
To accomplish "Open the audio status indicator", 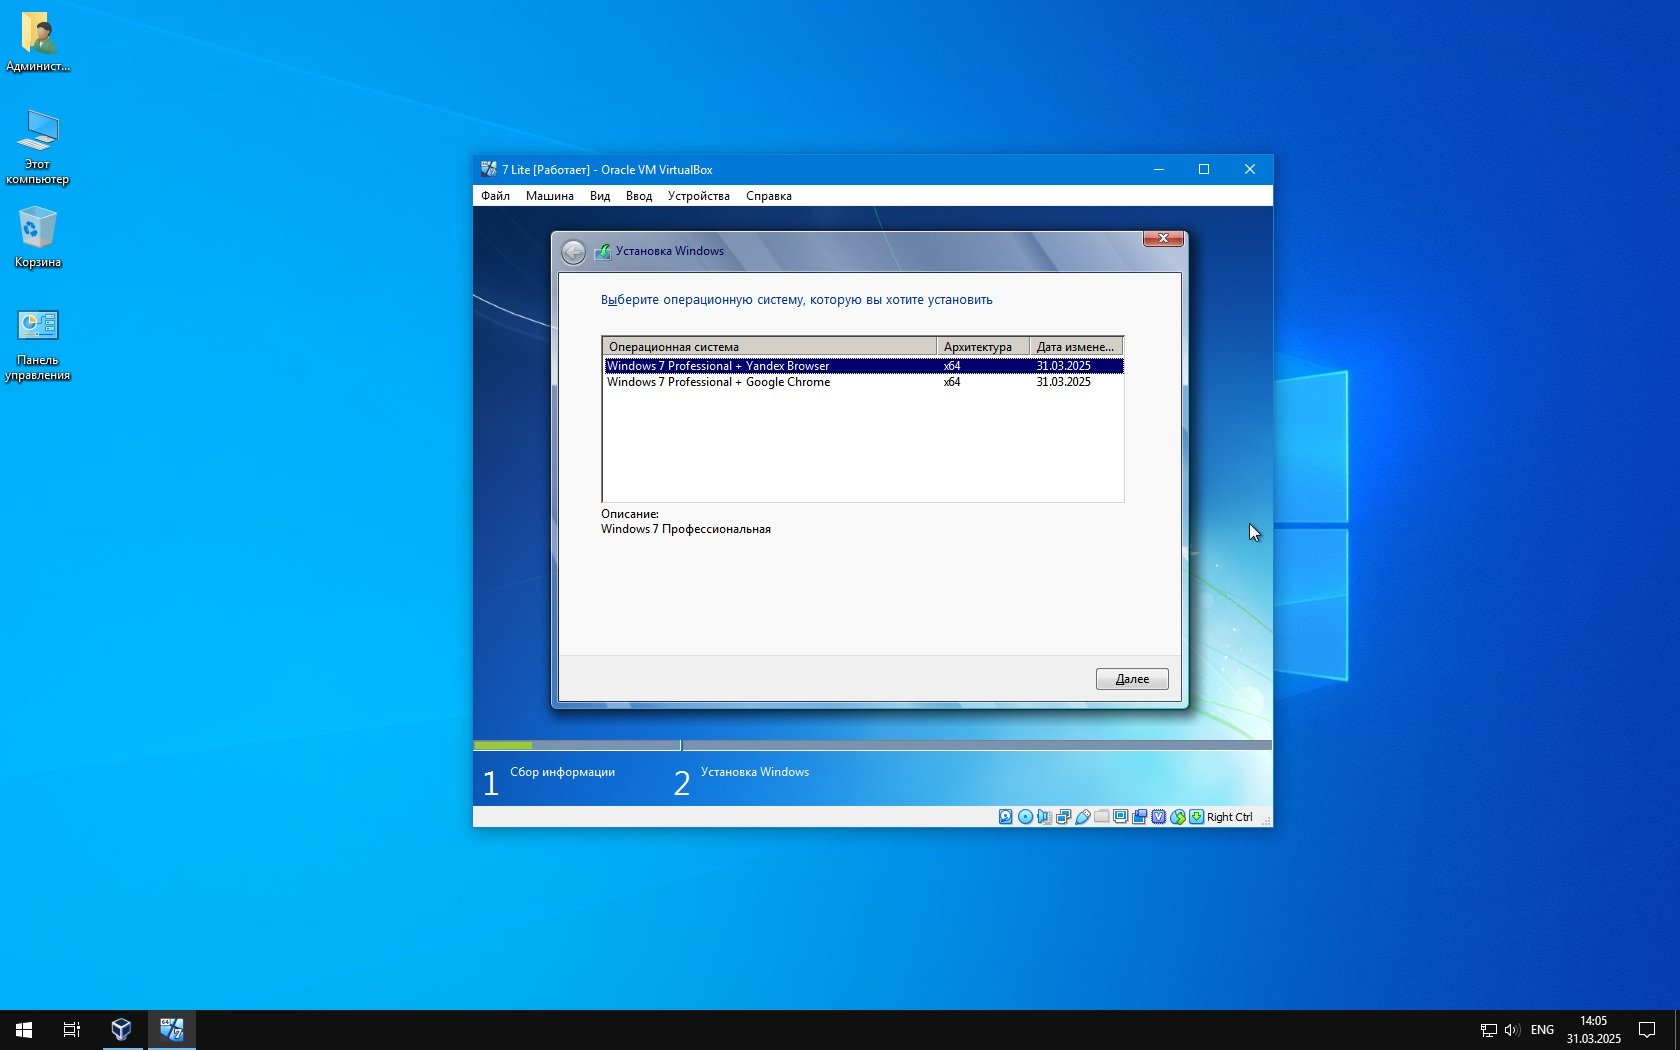I will [1044, 817].
